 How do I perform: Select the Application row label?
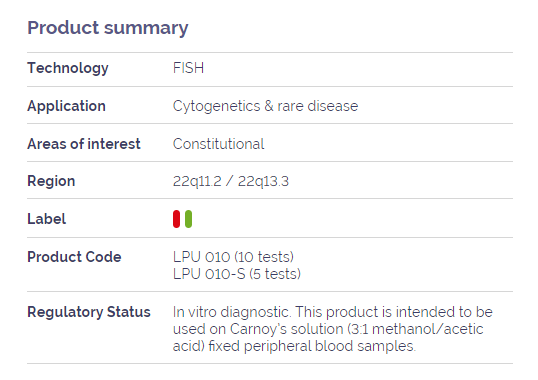point(67,106)
